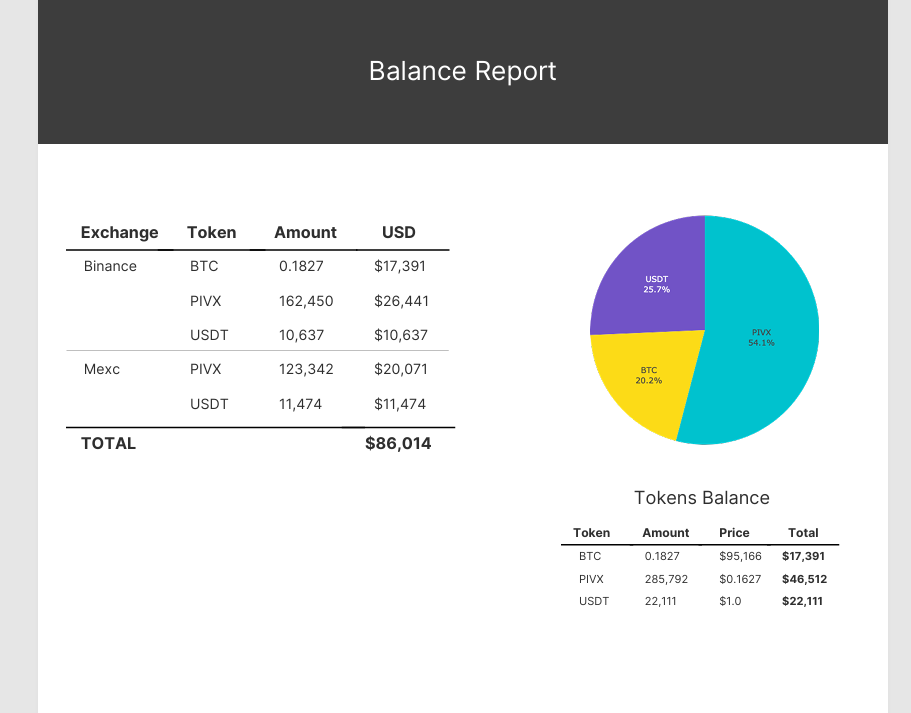Select the Exchange column header
Image resolution: width=911 pixels, height=713 pixels.
[x=119, y=232]
